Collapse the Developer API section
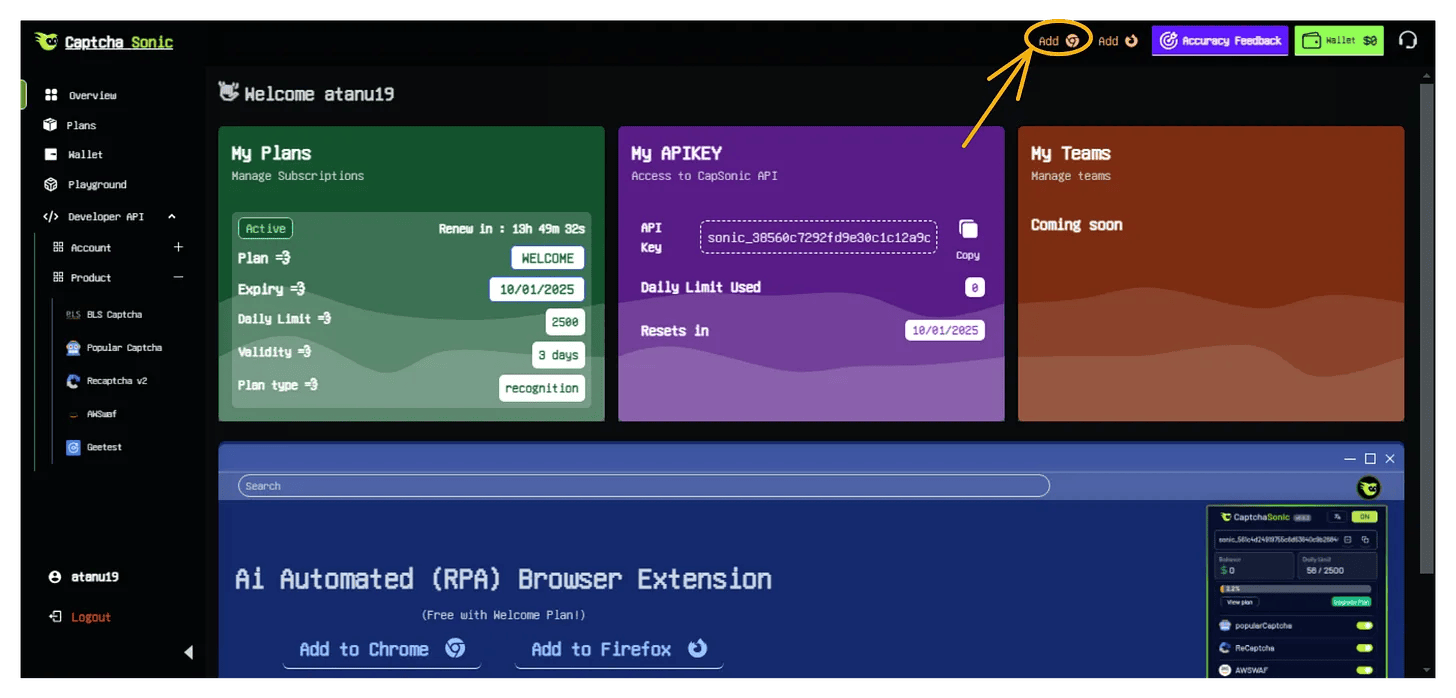This screenshot has width=1456, height=698. (x=172, y=217)
